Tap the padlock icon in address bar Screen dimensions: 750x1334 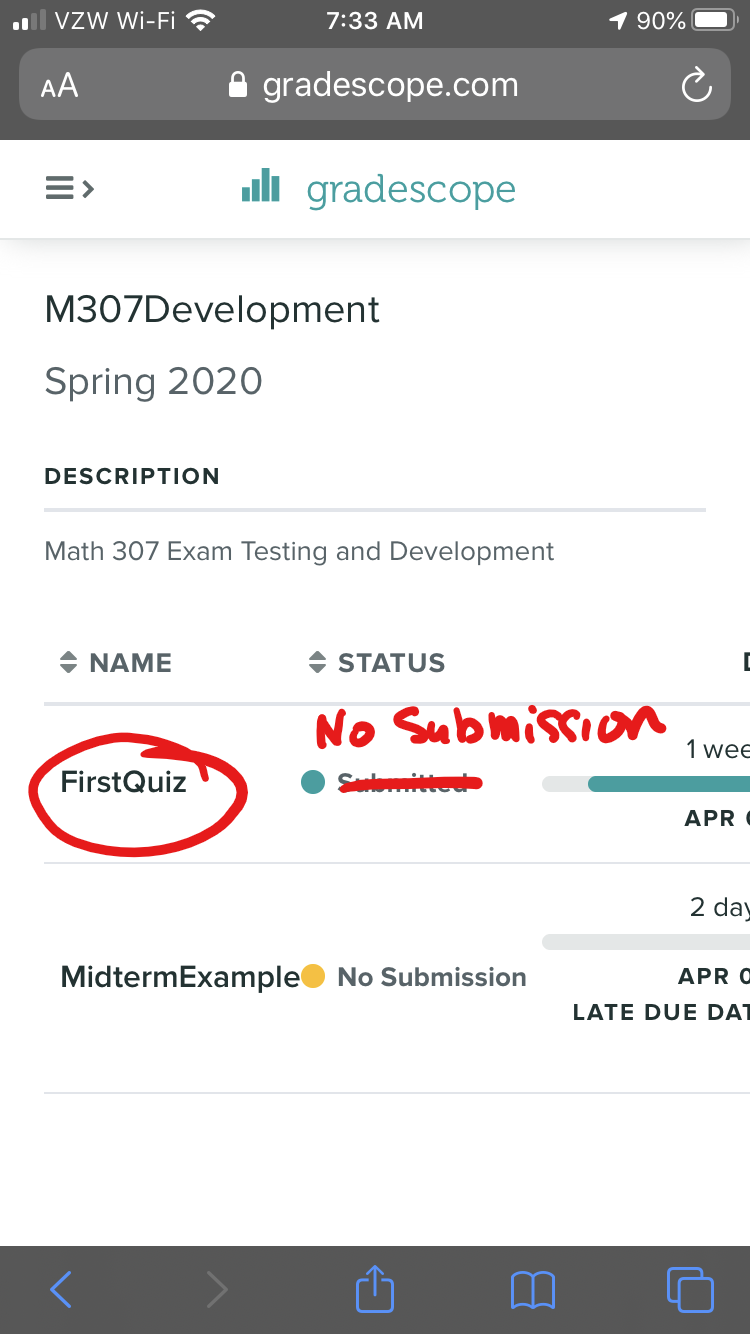(x=238, y=86)
